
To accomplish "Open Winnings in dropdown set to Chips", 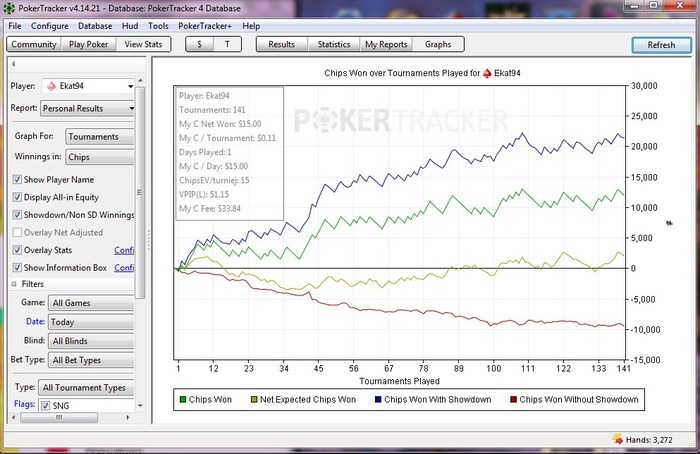I will pyautogui.click(x=100, y=157).
